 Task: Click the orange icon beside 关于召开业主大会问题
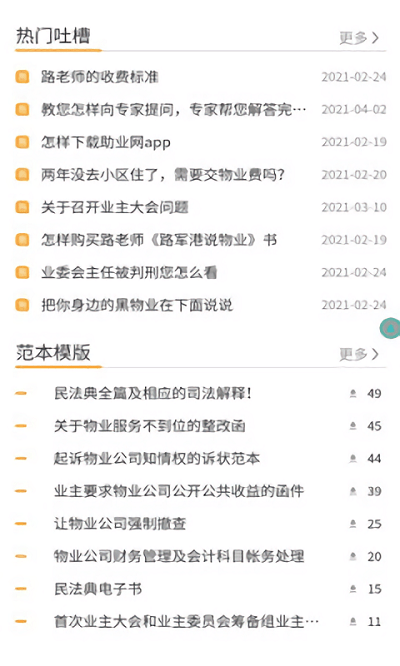(22, 207)
